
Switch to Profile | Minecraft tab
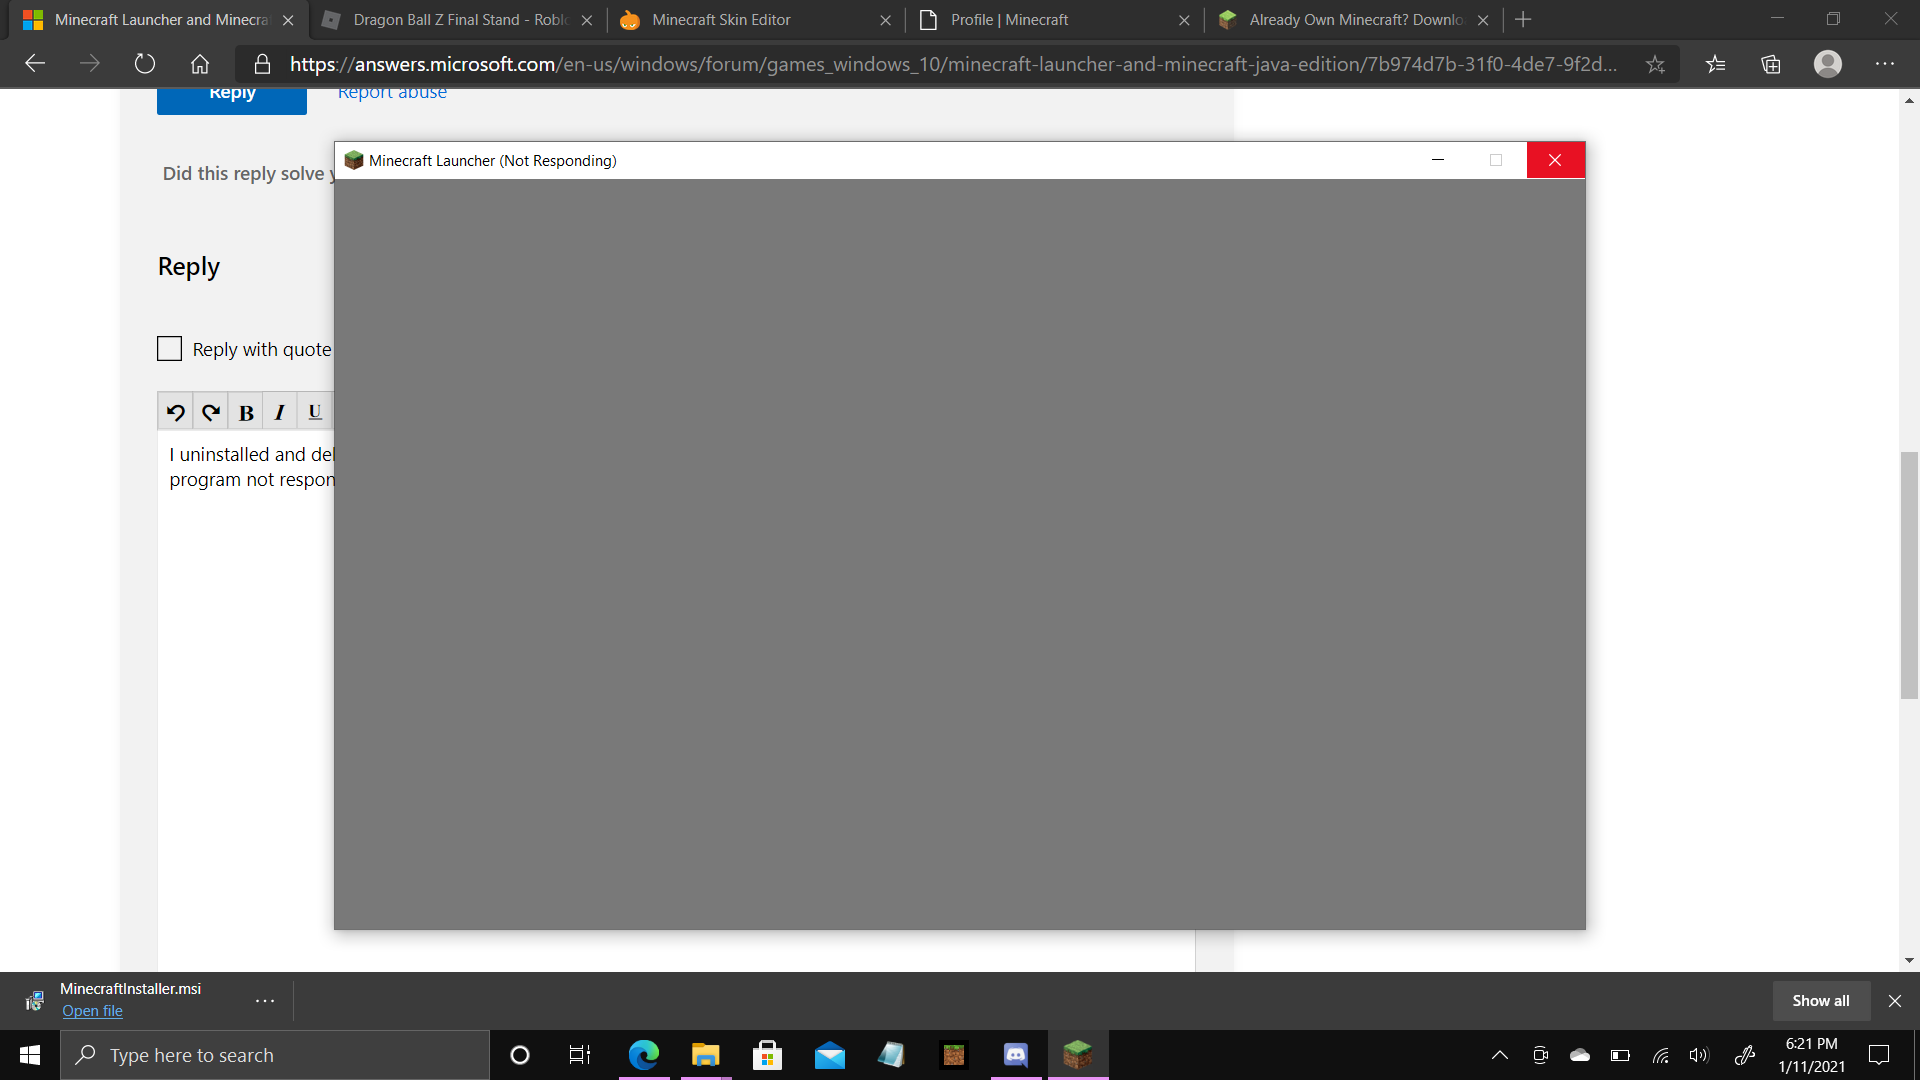click(x=1009, y=20)
